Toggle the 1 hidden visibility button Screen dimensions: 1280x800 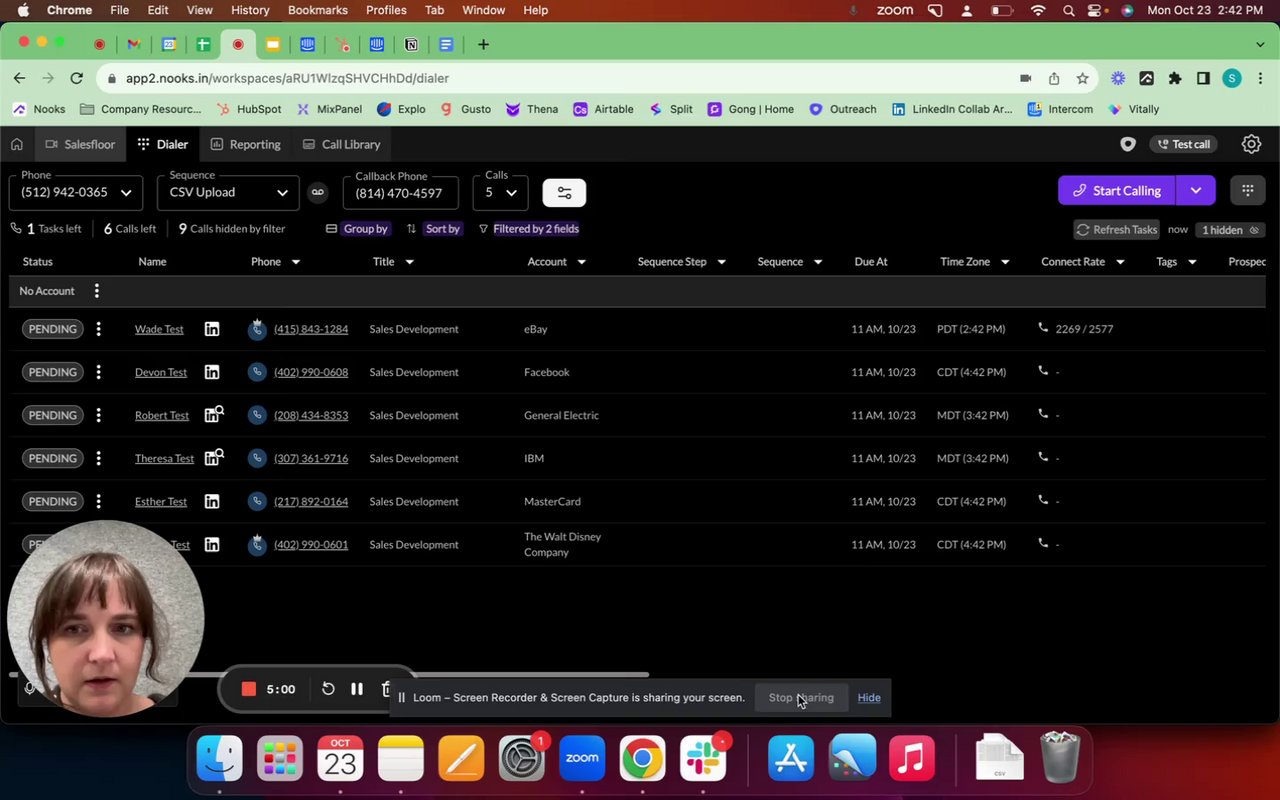pyautogui.click(x=1230, y=230)
